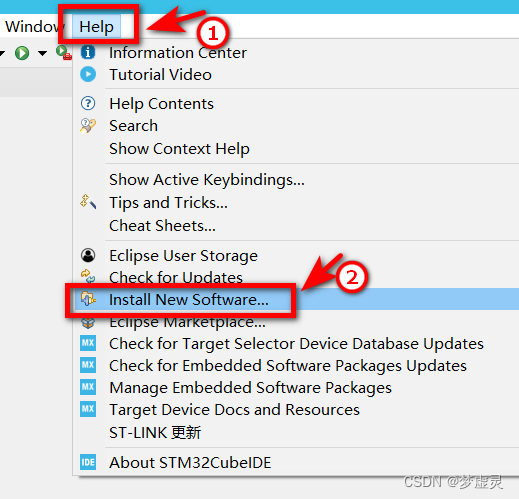Open the Window menu
This screenshot has height=499, width=519.
point(32,26)
